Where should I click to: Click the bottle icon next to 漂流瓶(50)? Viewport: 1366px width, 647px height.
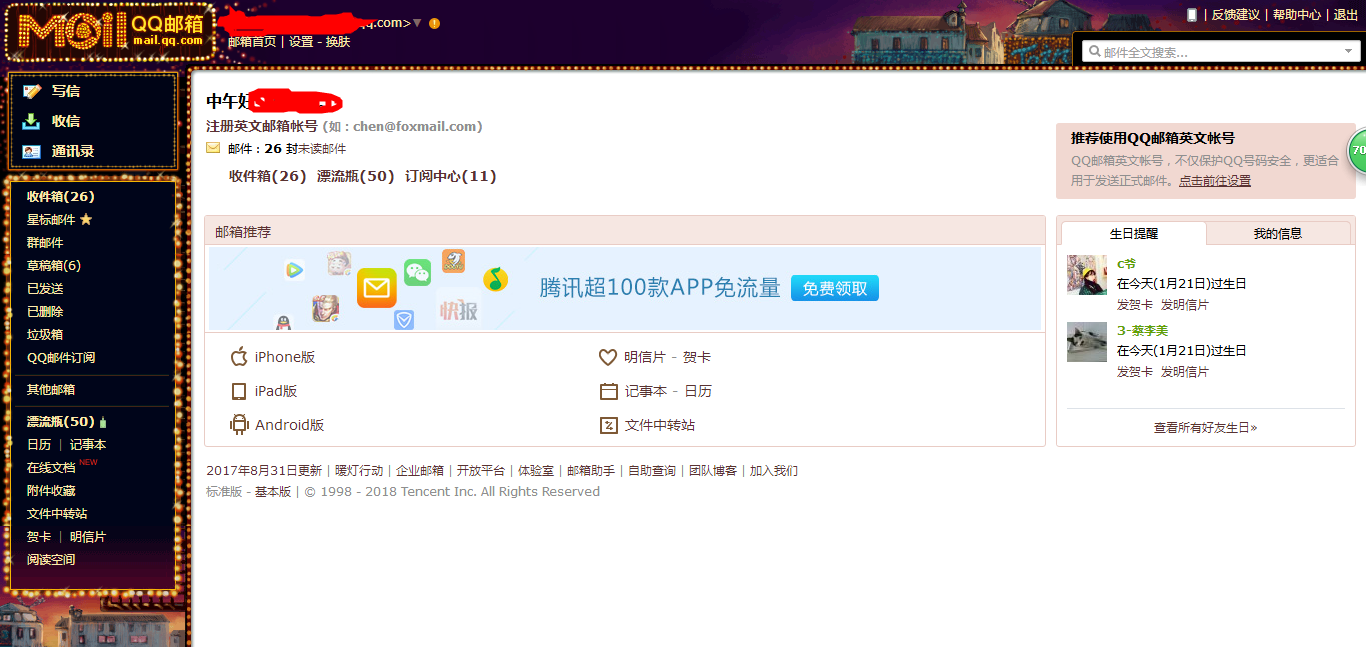[103, 422]
